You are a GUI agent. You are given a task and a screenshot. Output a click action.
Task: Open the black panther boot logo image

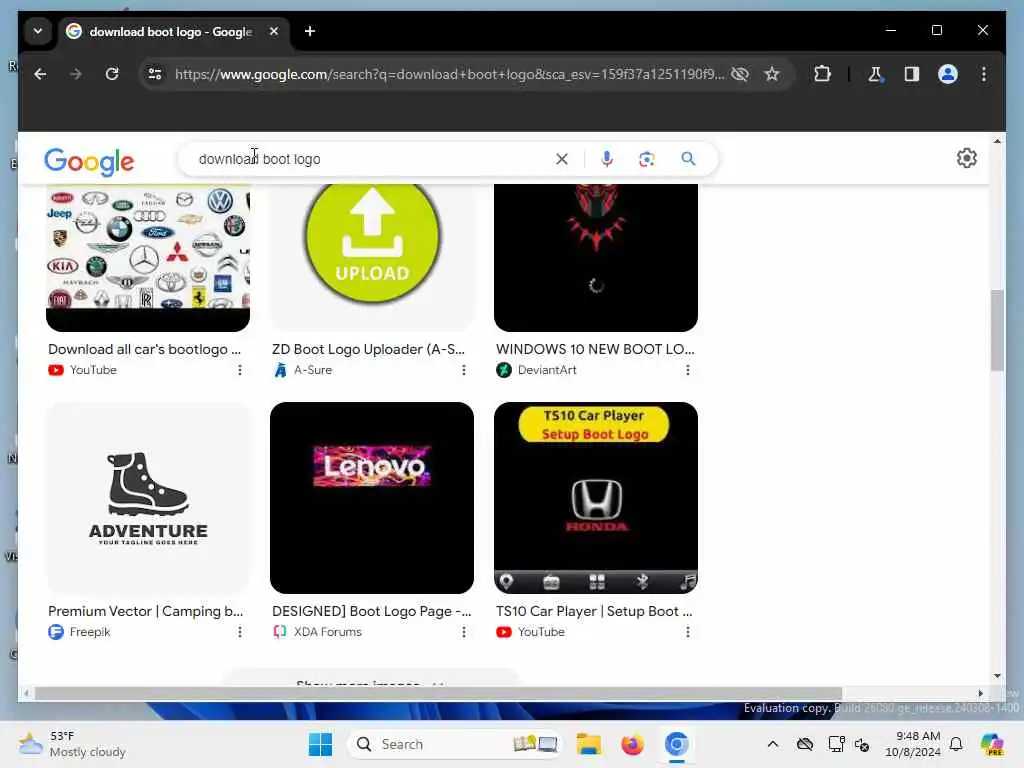596,257
